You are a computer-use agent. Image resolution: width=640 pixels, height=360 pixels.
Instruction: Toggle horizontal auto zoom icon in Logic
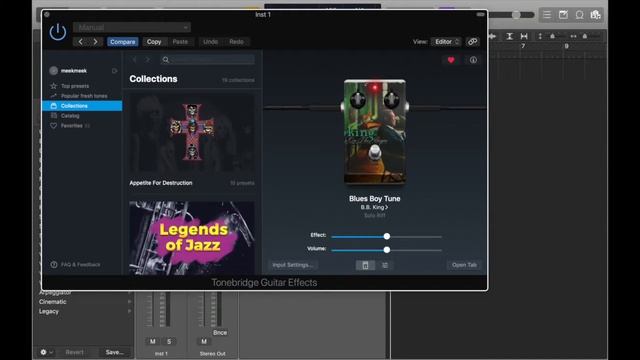[x=524, y=36]
